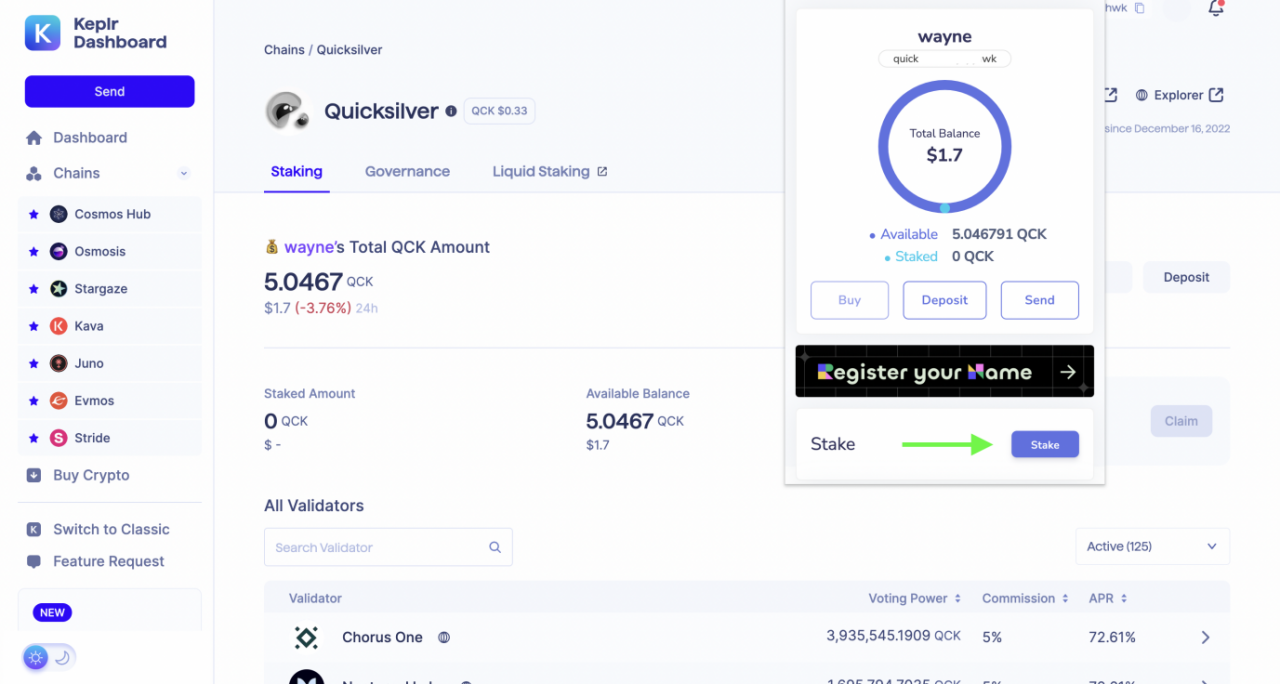Open the Dashboard home page
This screenshot has height=684, width=1280.
point(89,138)
